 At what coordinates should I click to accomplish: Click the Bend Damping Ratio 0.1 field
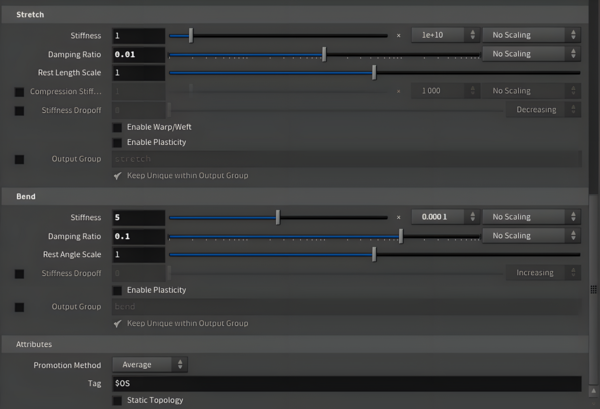pos(139,236)
